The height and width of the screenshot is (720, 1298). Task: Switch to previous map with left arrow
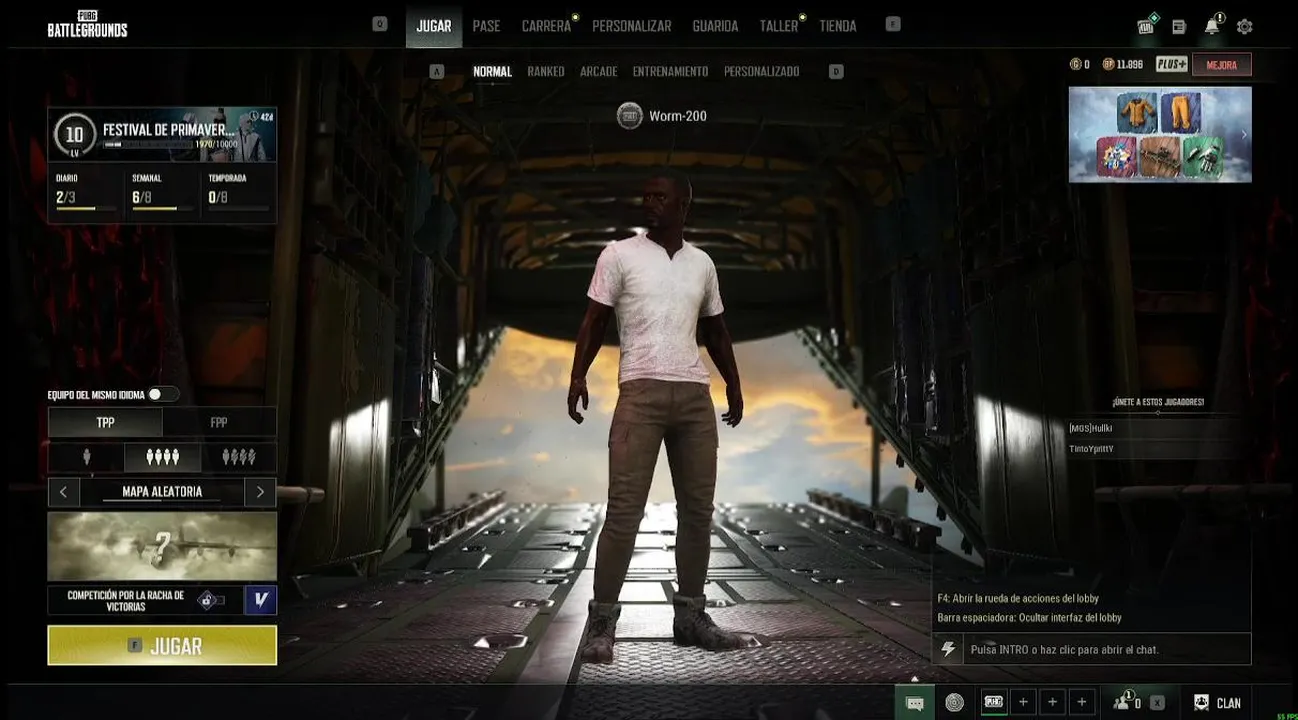coord(63,492)
